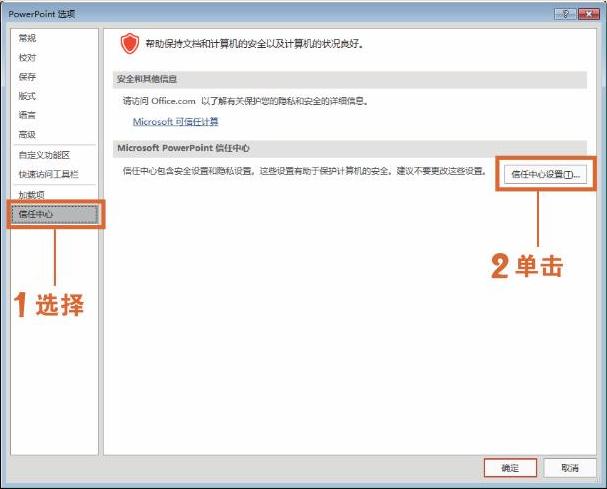Click the 帮助保持文档和计算机的安全 banner text

254,44
